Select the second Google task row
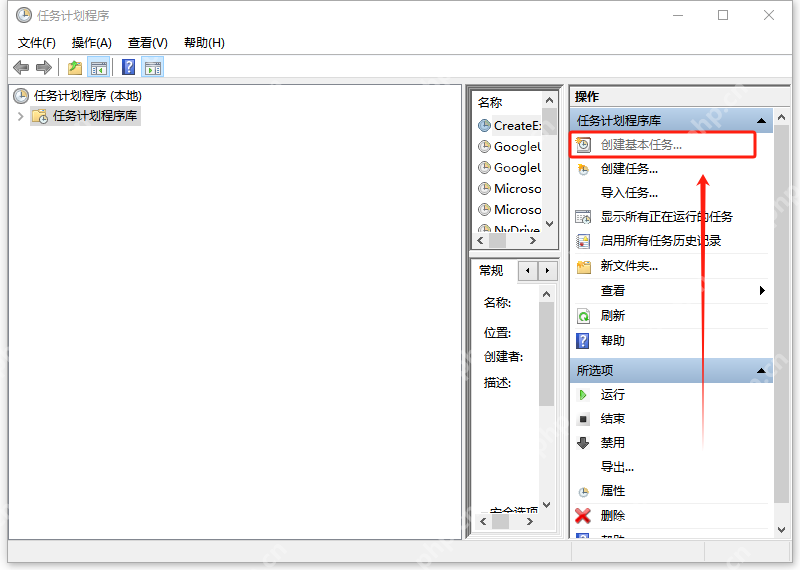Image resolution: width=800 pixels, height=570 pixels. (509, 168)
